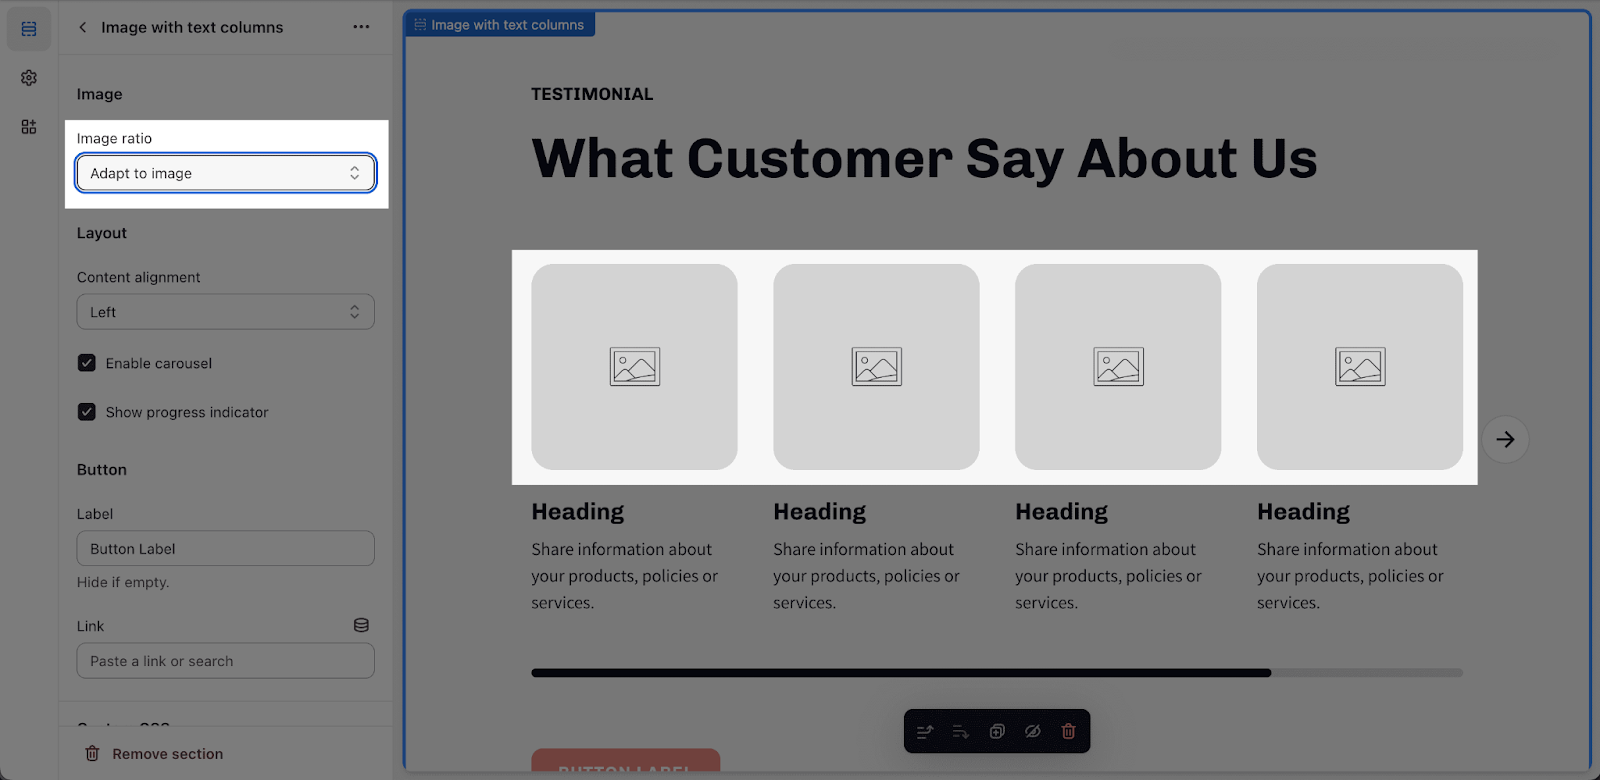Click the Image section label in sidebar
1600x780 pixels.
pos(100,94)
